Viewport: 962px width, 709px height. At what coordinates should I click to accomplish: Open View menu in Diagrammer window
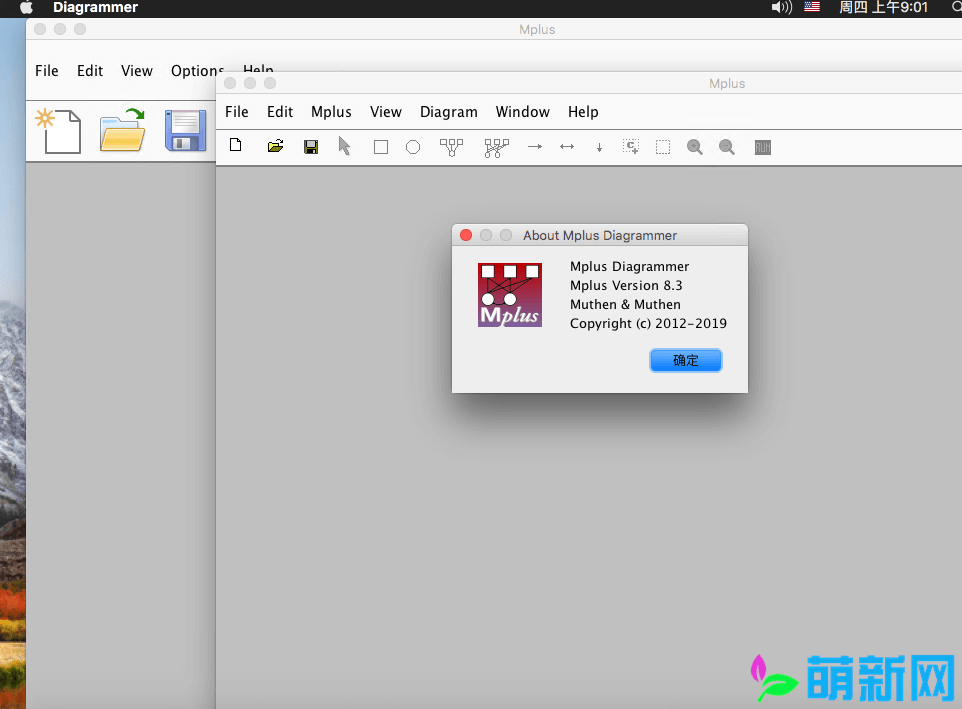pos(386,112)
